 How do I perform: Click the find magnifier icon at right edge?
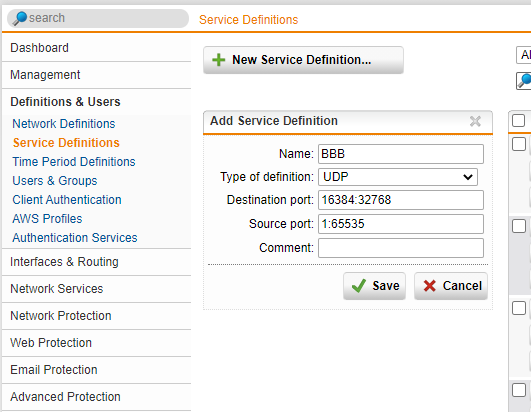[524, 81]
